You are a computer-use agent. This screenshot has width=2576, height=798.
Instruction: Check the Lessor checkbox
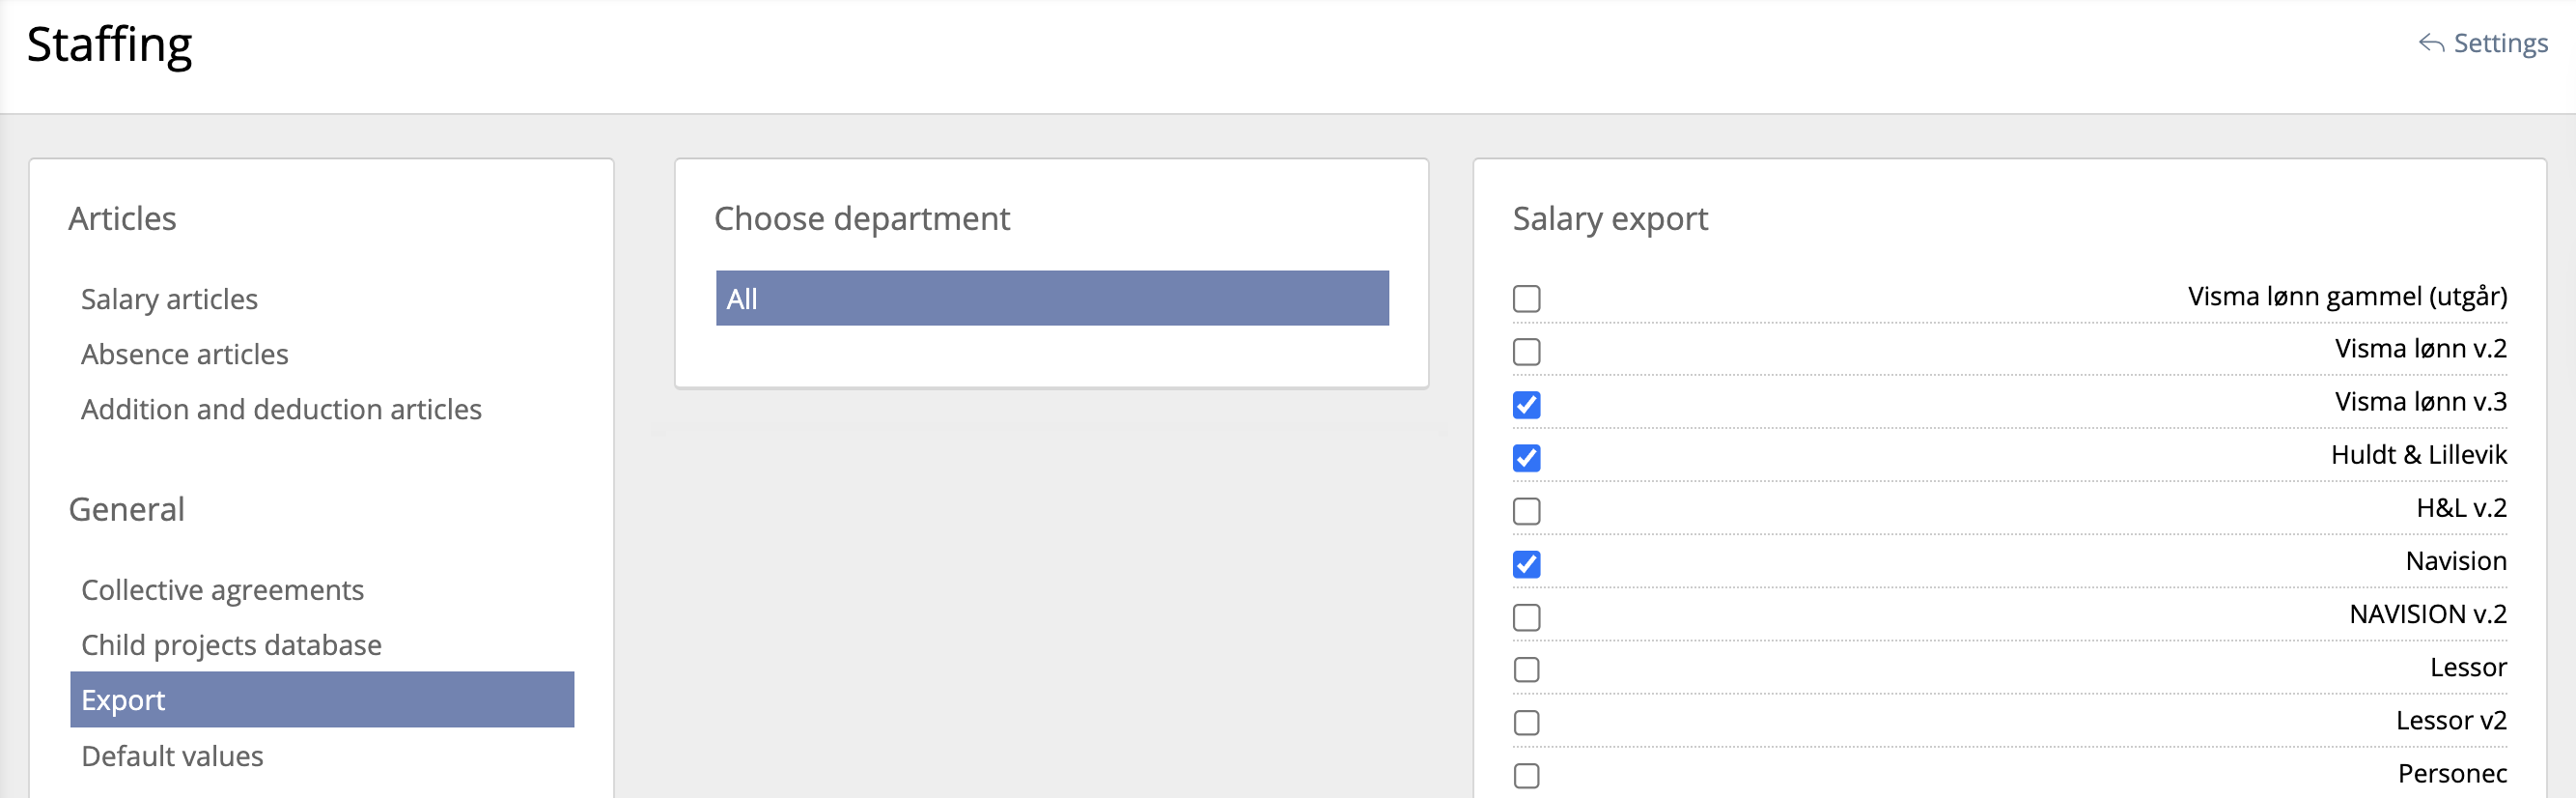click(1526, 670)
